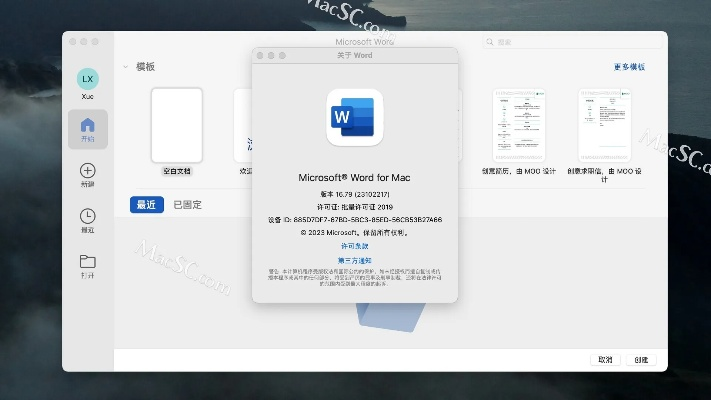Click the blue Word logo in About dialog
The image size is (711, 400).
coord(355,118)
